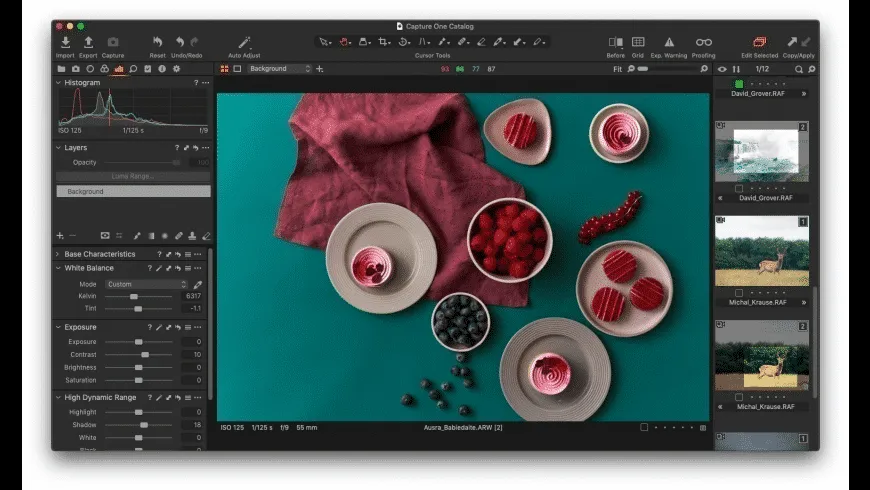Select the Keystone cursor tool
This screenshot has height=490, width=870.
click(x=423, y=42)
